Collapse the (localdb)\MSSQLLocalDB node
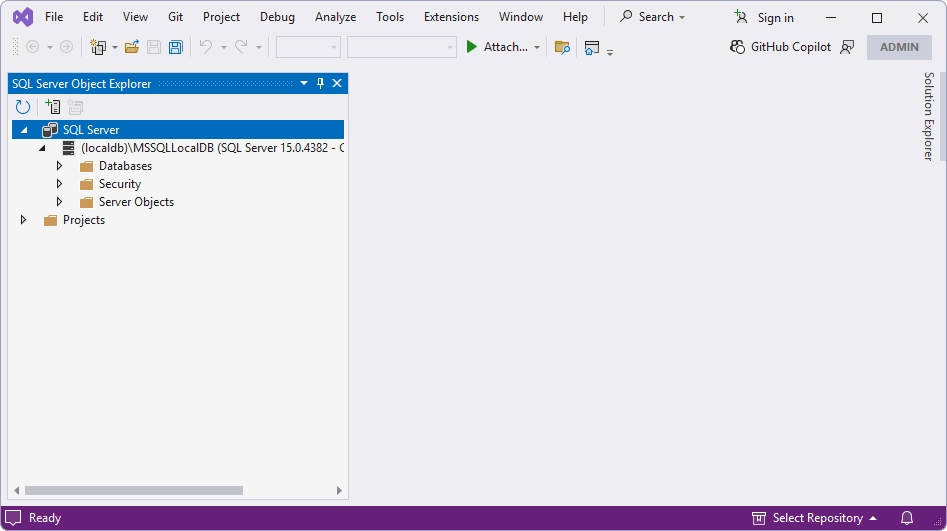The width and height of the screenshot is (947, 531). (x=42, y=148)
